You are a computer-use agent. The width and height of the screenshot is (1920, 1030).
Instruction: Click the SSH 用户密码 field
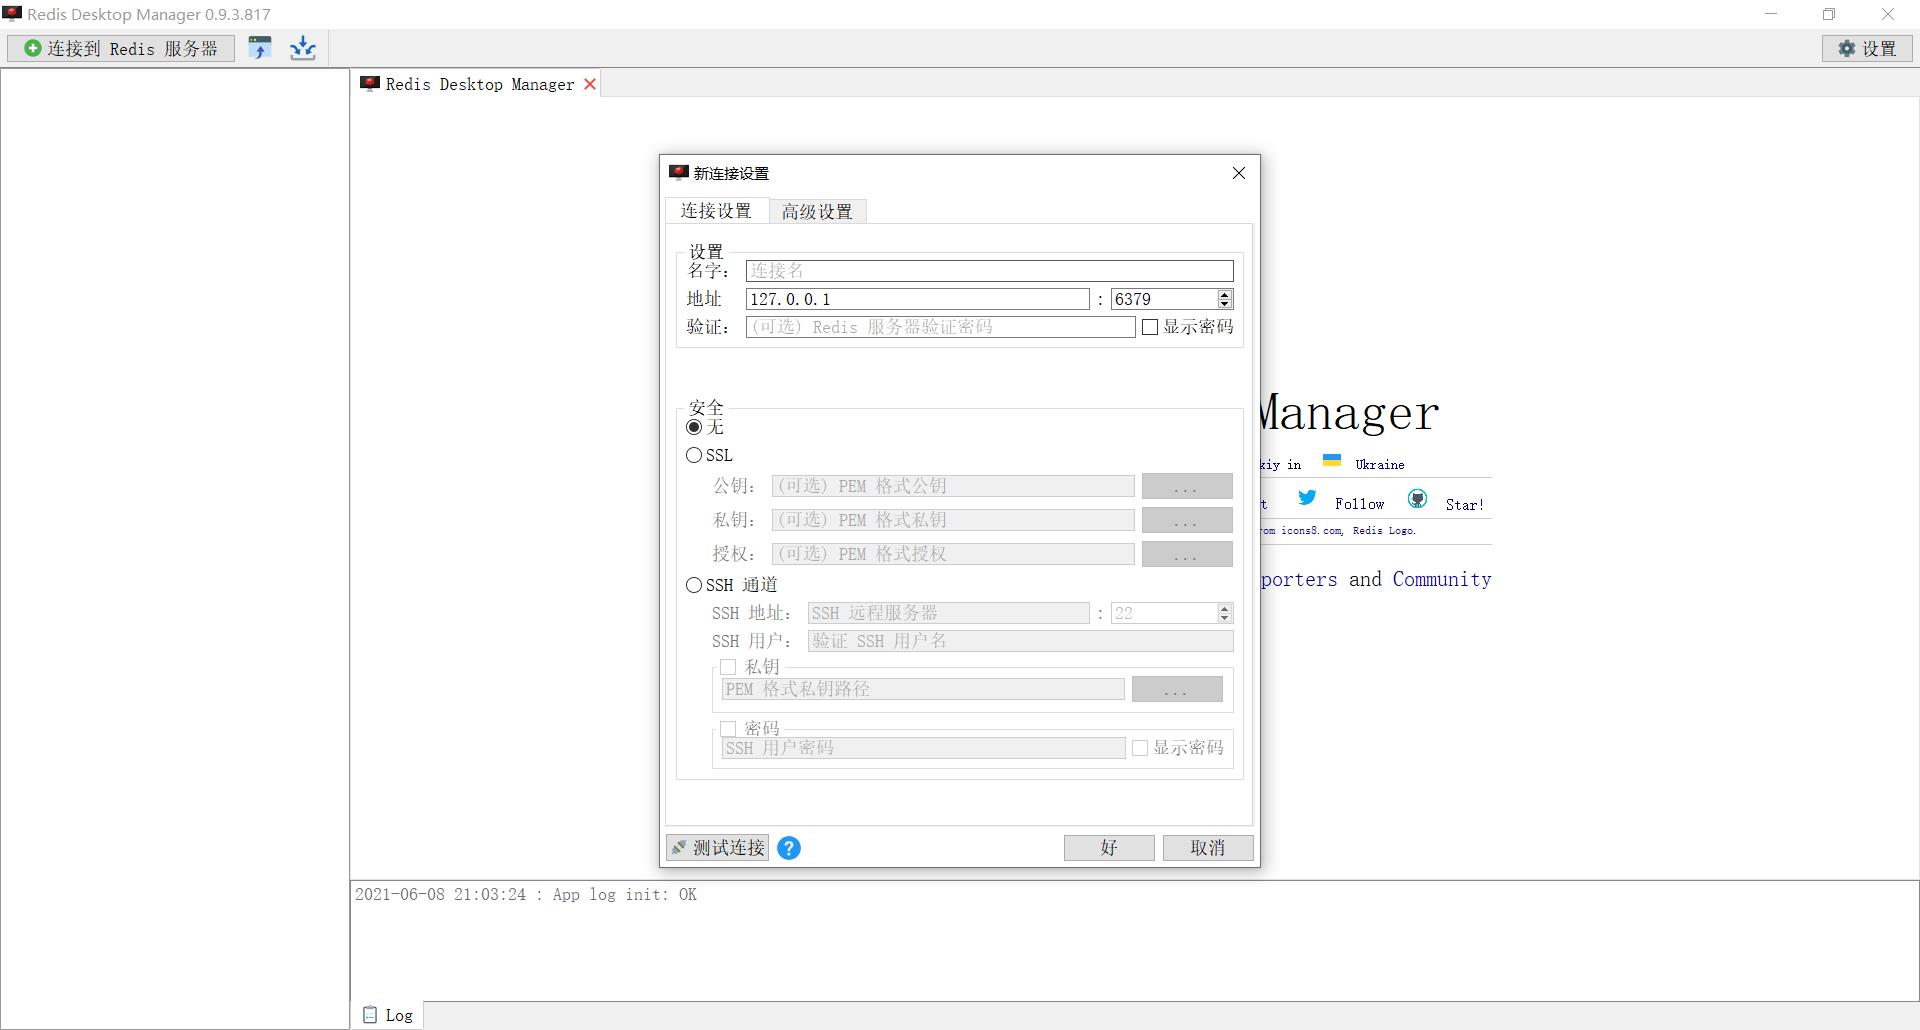(x=923, y=748)
